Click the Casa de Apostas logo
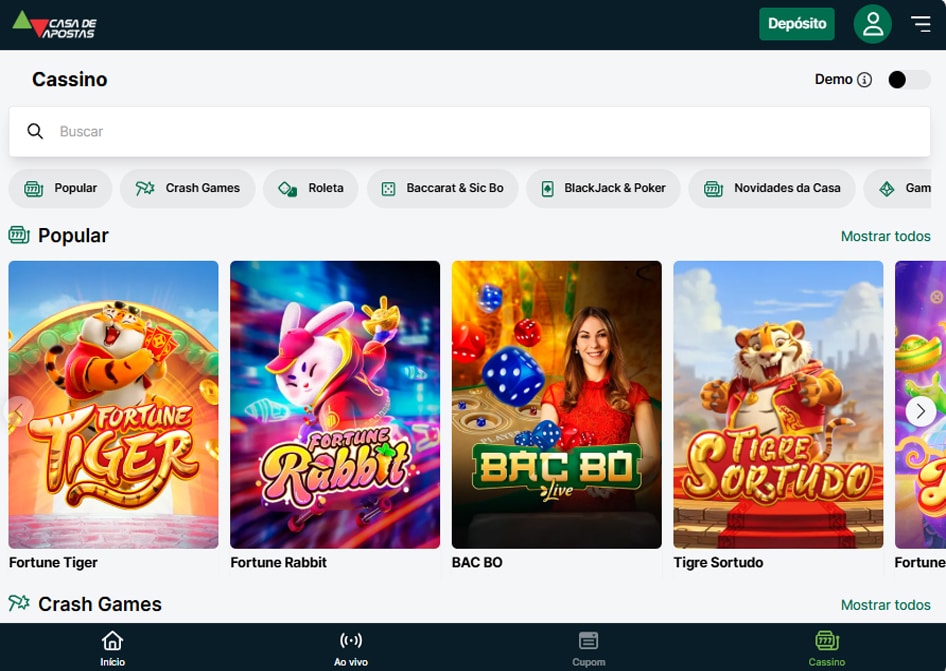946x671 pixels. click(55, 25)
